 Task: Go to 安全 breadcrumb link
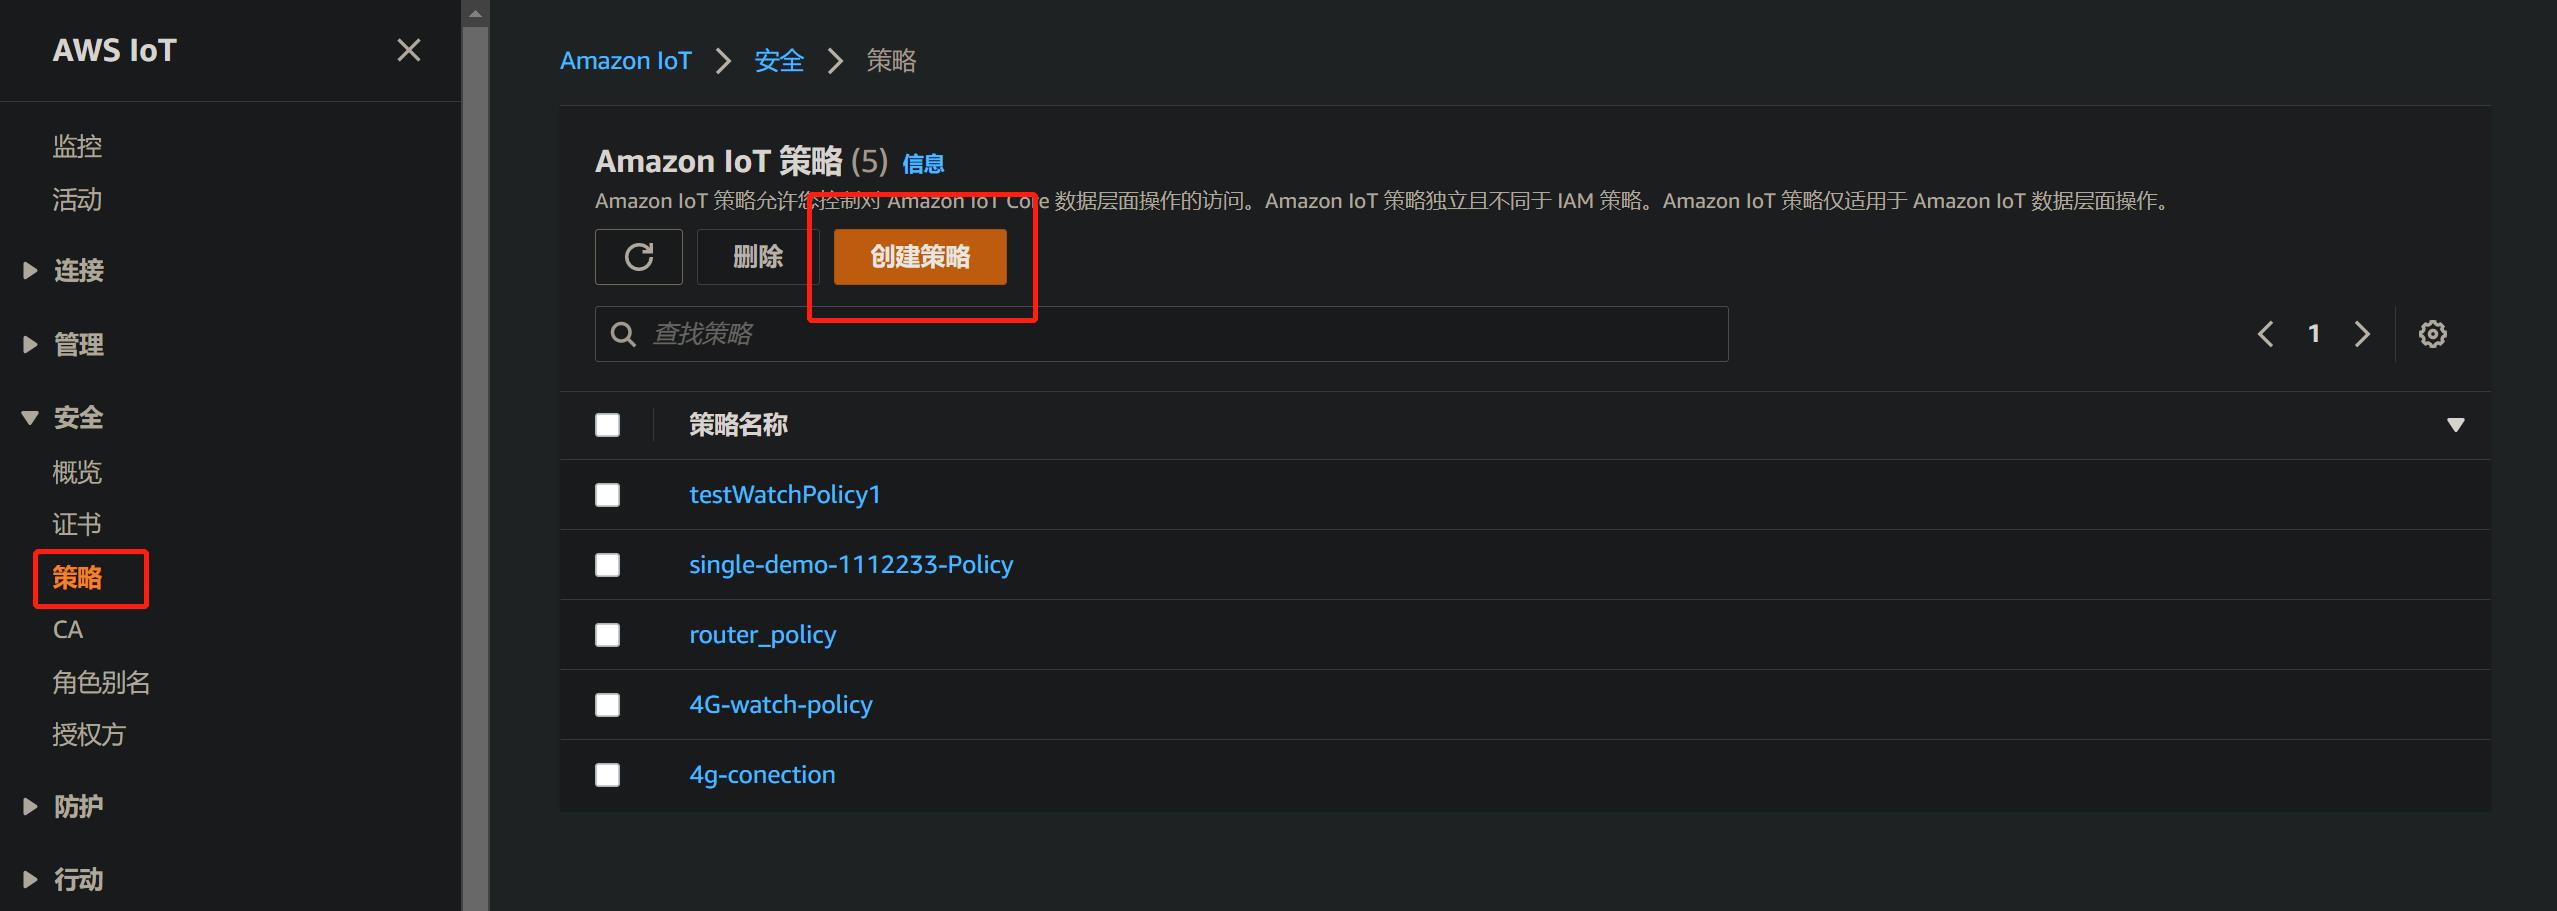coord(779,61)
